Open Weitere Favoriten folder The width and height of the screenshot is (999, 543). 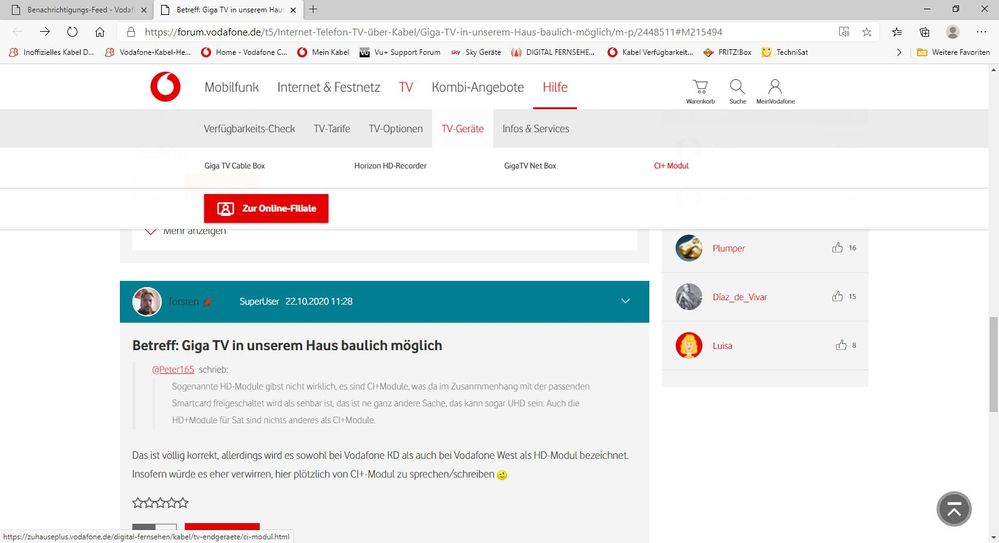[953, 52]
